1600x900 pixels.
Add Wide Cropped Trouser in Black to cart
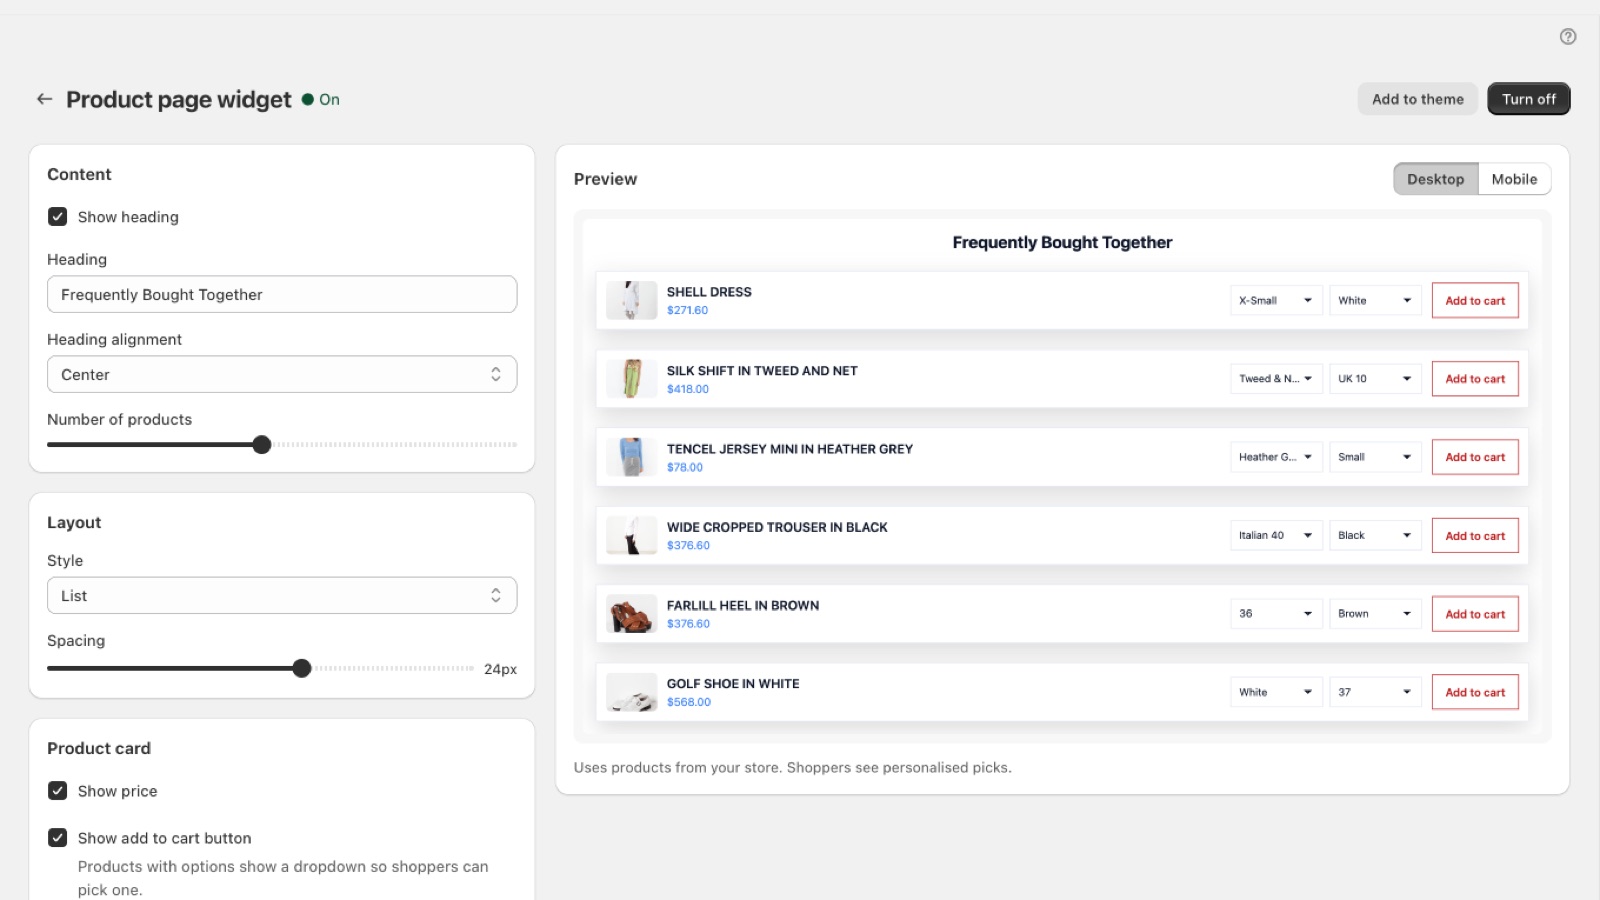point(1475,535)
